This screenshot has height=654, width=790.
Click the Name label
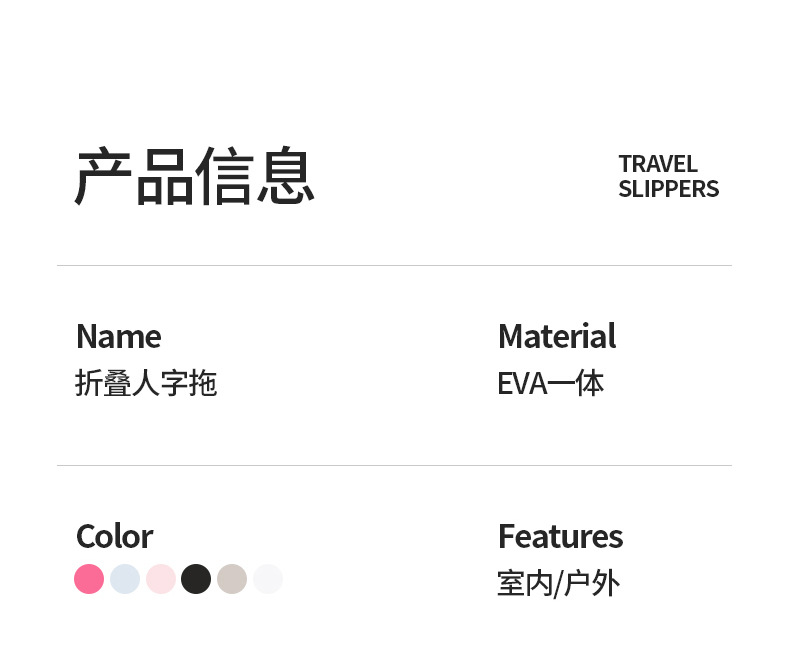tap(118, 336)
